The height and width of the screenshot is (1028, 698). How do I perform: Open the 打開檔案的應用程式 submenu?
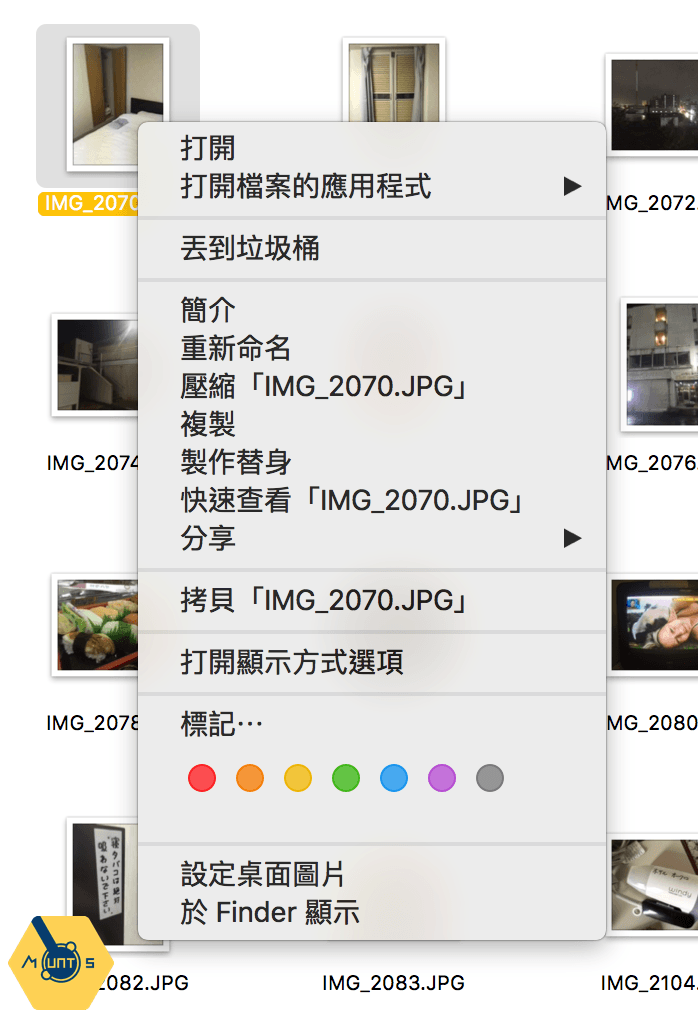[372, 186]
